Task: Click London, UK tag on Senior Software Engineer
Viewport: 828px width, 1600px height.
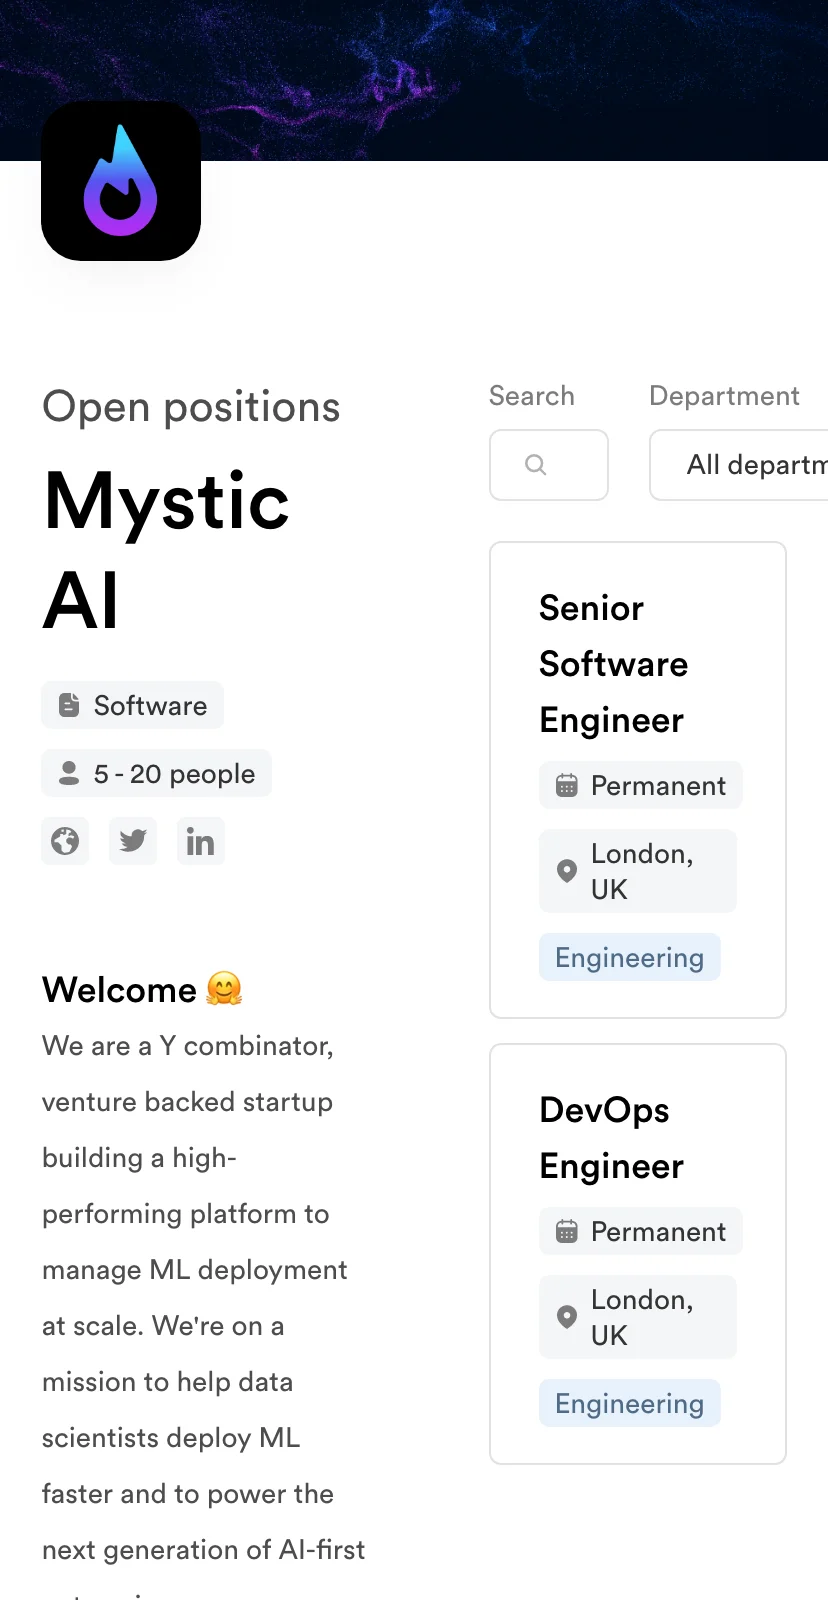Action: (x=638, y=871)
